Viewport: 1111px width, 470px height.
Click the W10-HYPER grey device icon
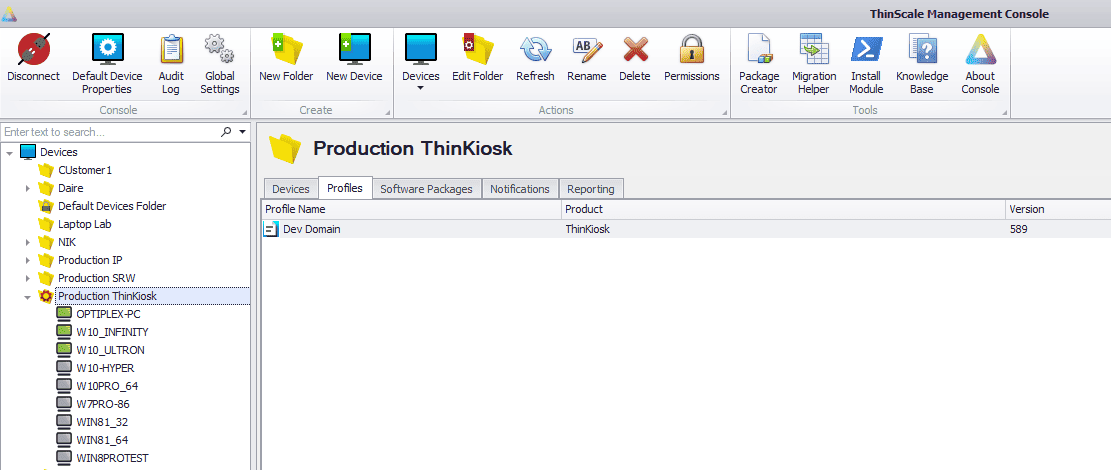[x=64, y=368]
